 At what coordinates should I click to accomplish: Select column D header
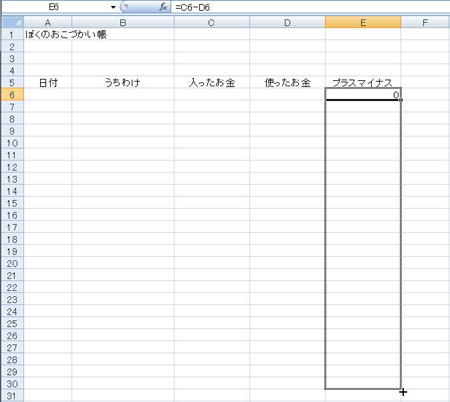[x=287, y=22]
